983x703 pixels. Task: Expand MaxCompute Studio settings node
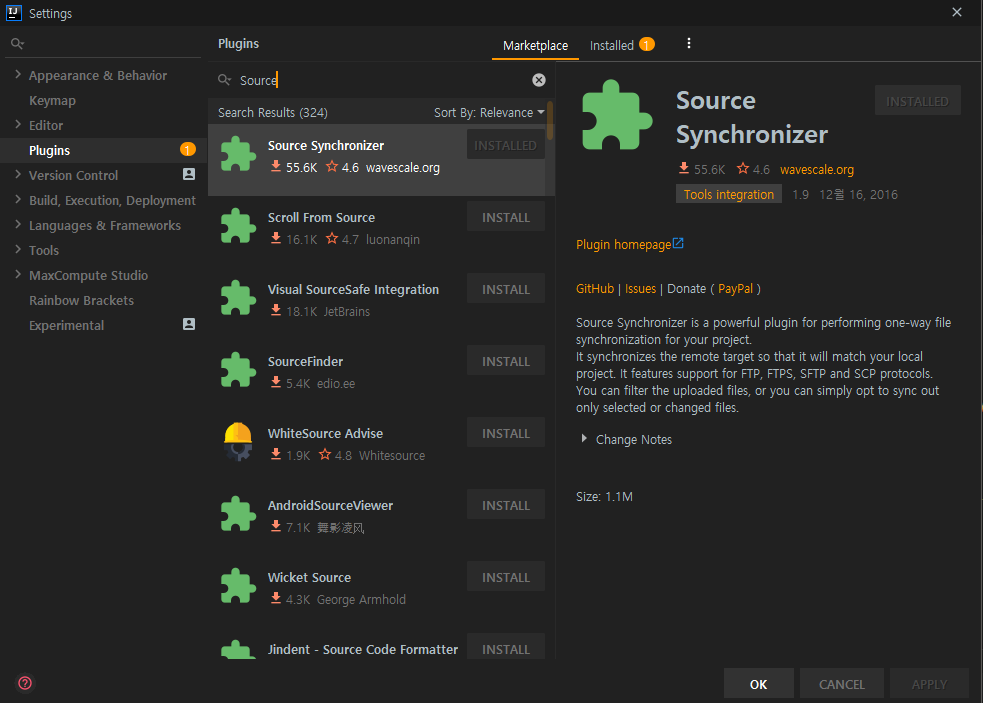[18, 275]
